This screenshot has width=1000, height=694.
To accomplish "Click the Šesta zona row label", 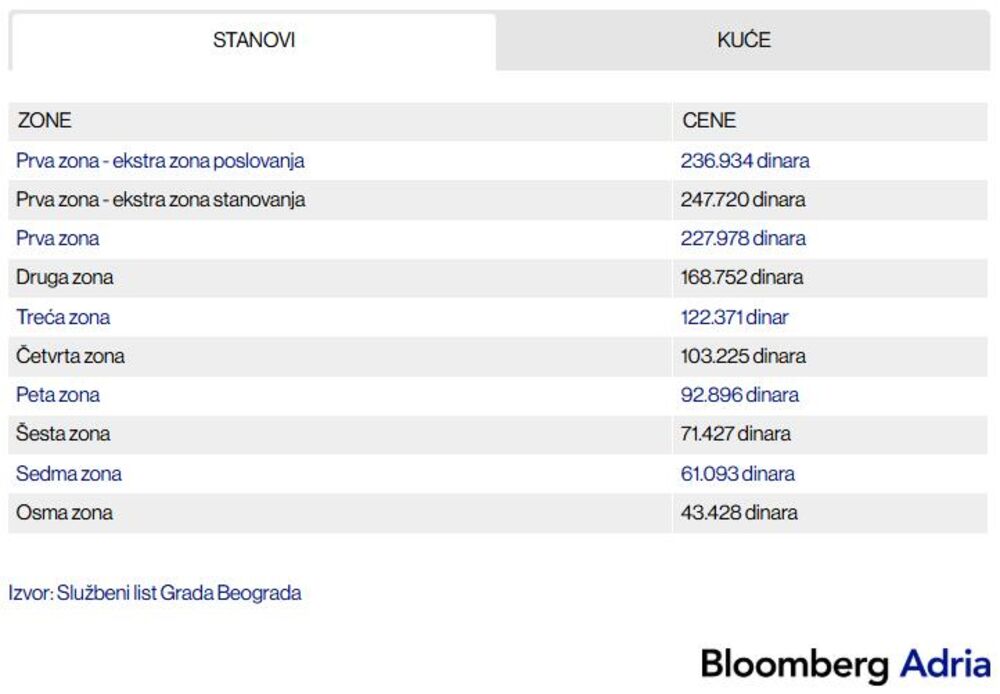I will pos(63,434).
